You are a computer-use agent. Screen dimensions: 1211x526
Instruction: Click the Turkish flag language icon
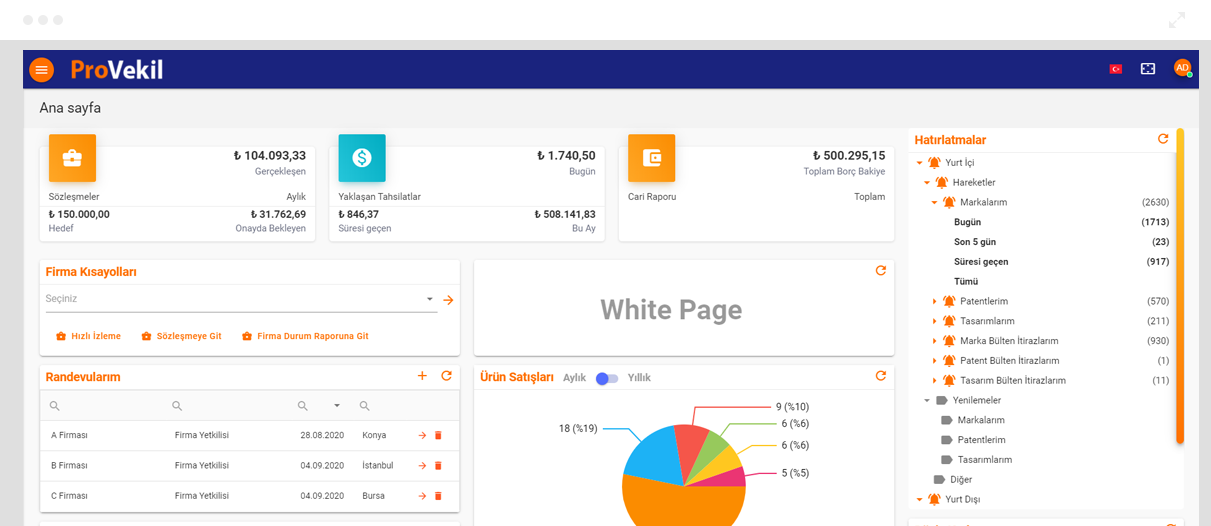click(1115, 69)
